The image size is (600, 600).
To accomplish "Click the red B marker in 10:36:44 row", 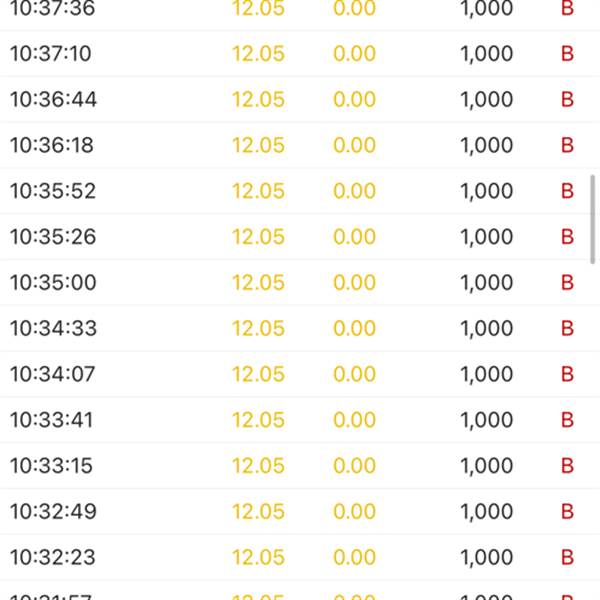I will [567, 100].
